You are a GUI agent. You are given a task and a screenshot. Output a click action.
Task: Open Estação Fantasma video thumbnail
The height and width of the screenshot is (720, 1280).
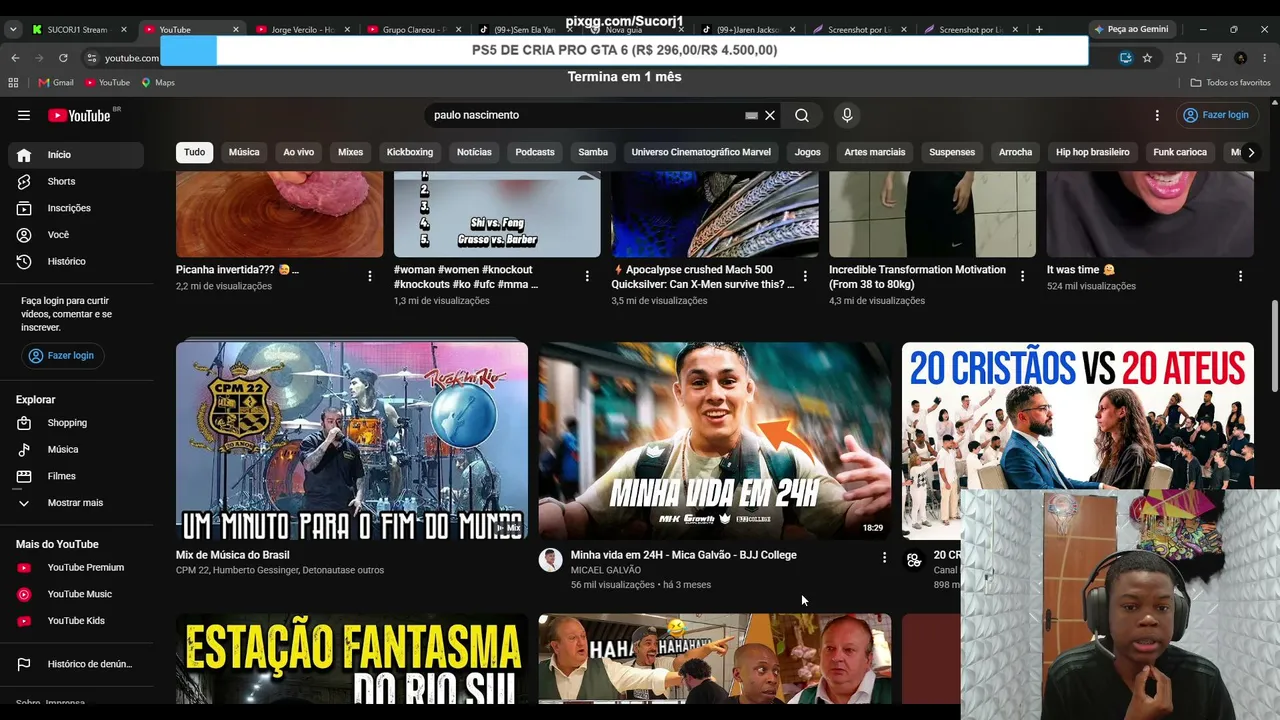pos(352,659)
